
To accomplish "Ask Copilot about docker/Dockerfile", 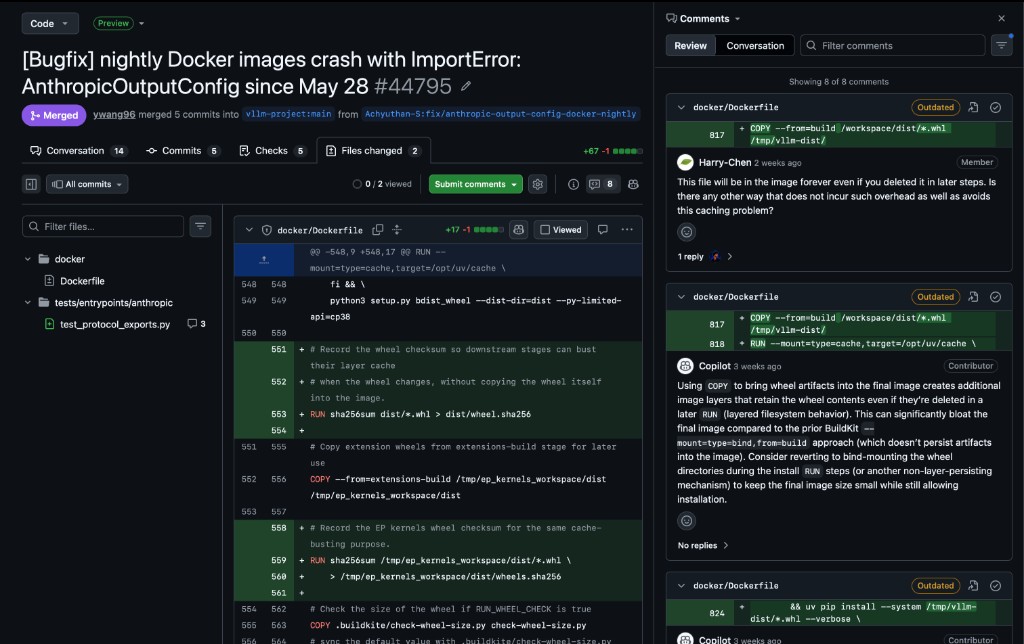I will [519, 230].
